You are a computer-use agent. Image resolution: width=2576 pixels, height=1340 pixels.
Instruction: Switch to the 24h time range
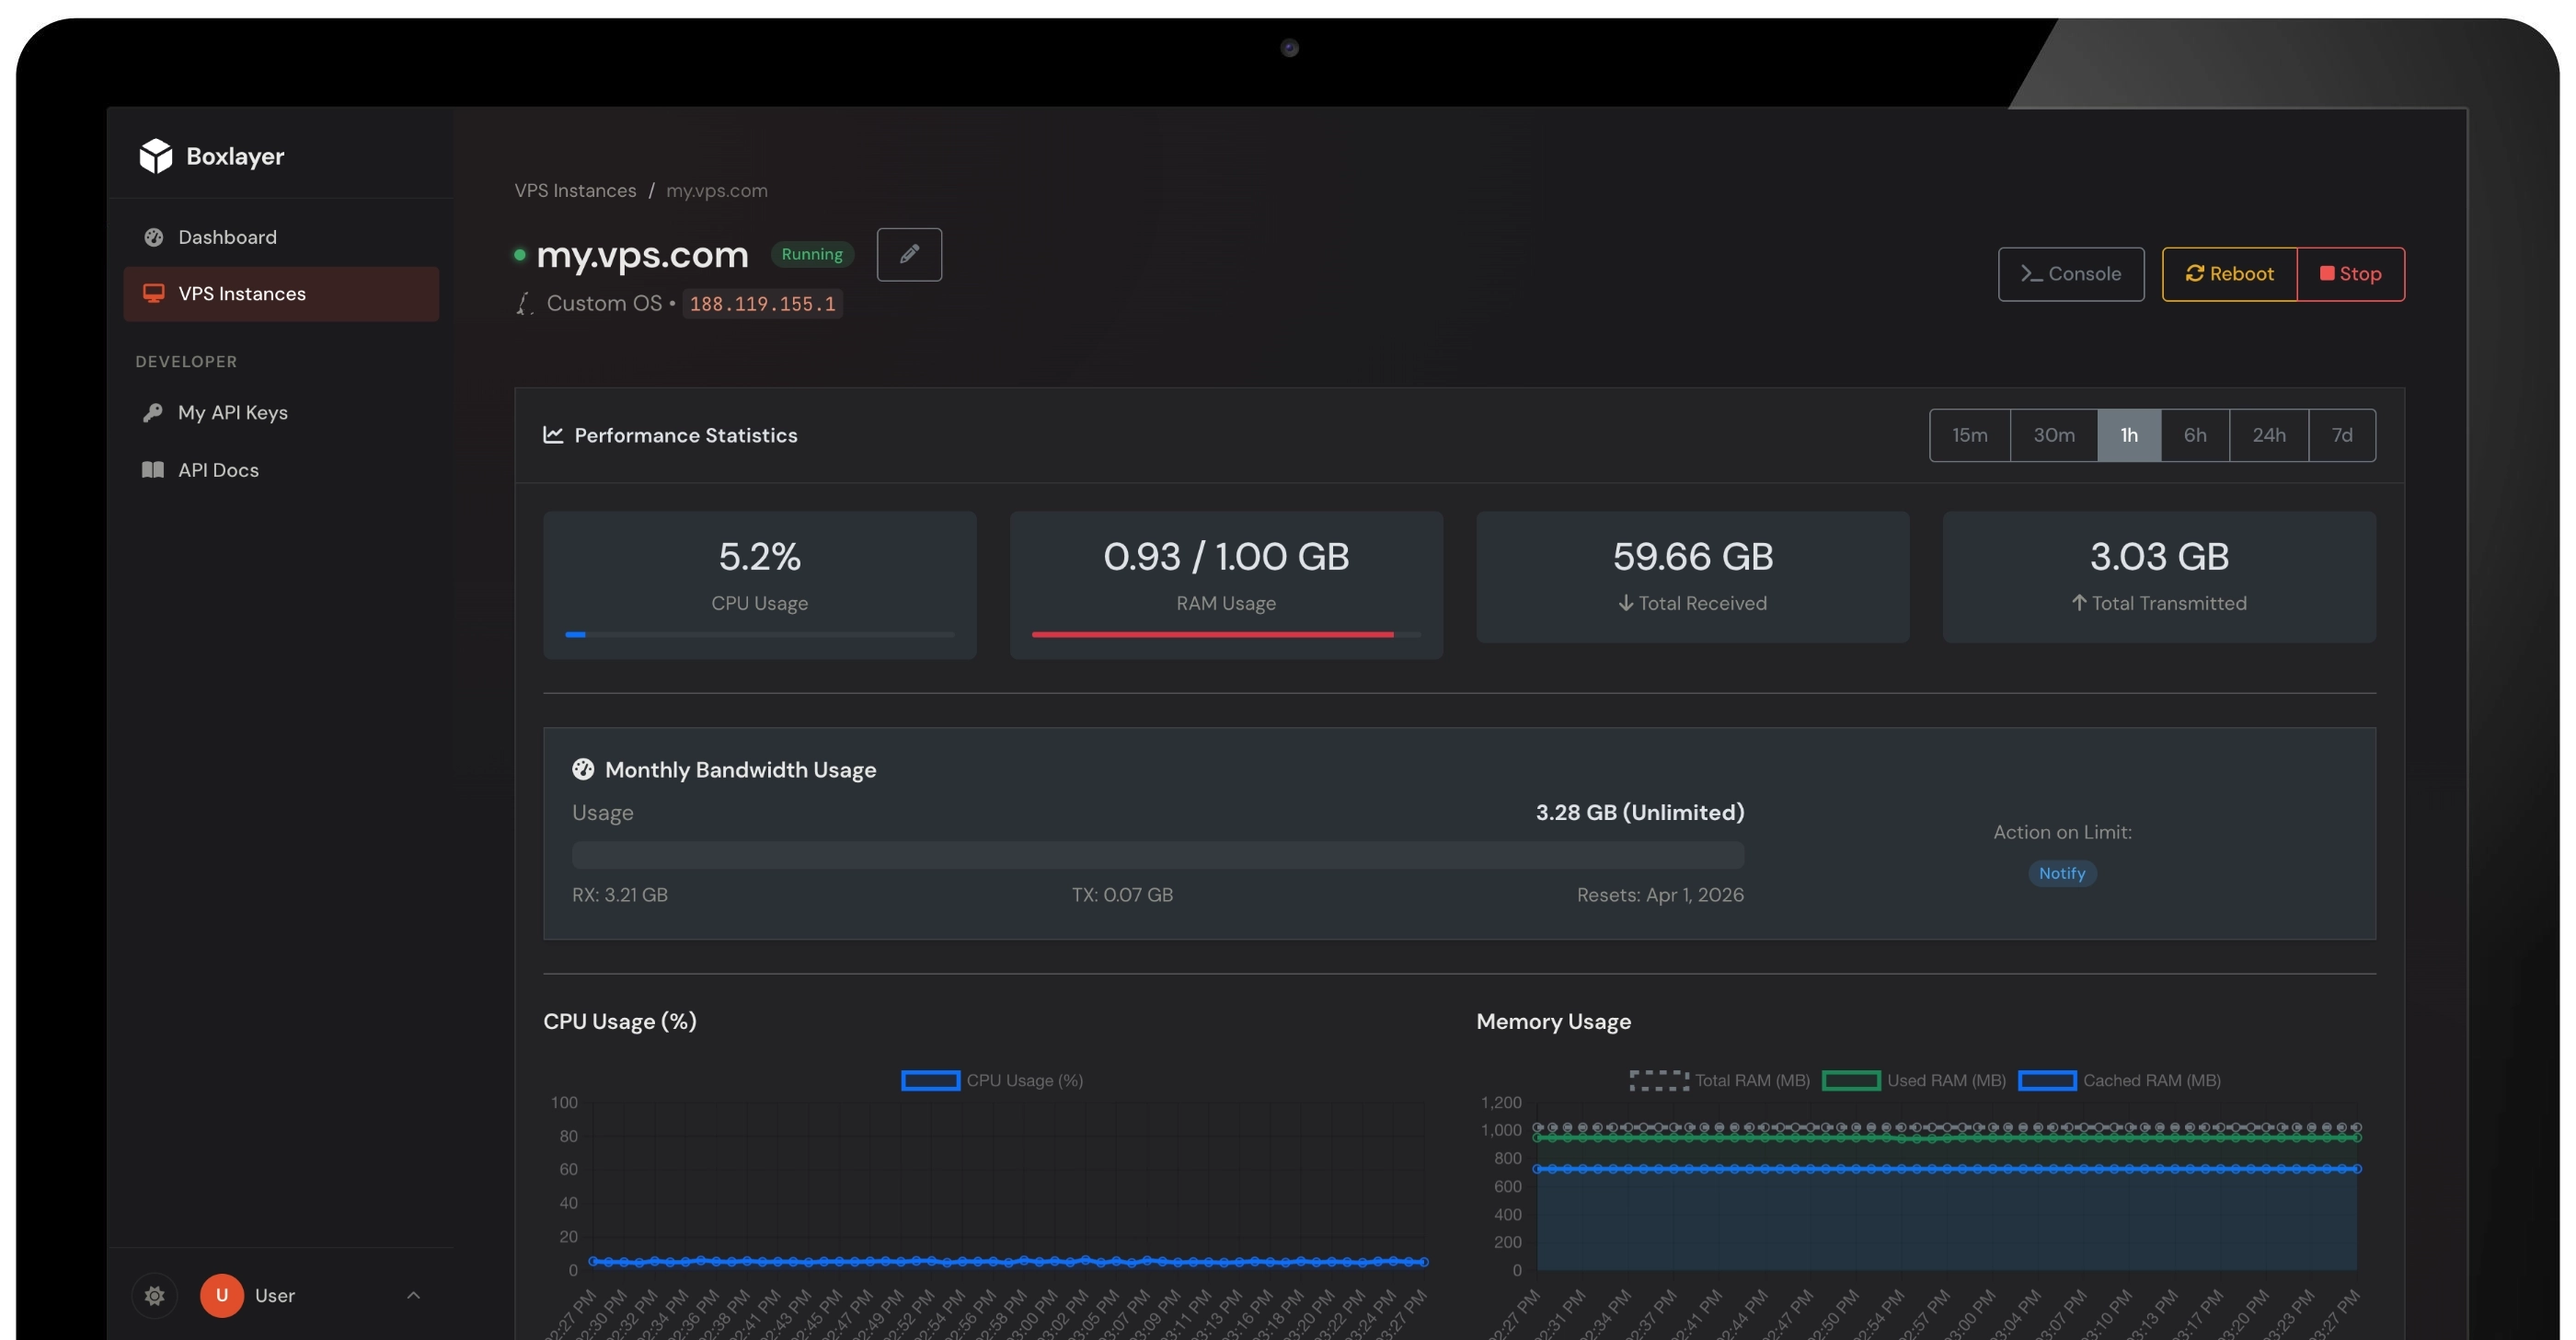click(x=2270, y=435)
